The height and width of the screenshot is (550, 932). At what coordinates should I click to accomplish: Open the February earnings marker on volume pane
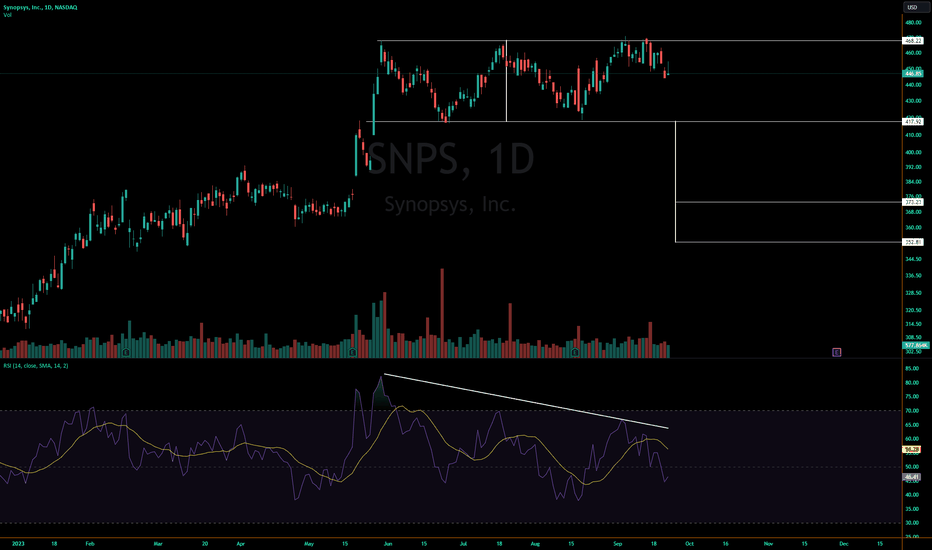point(126,353)
